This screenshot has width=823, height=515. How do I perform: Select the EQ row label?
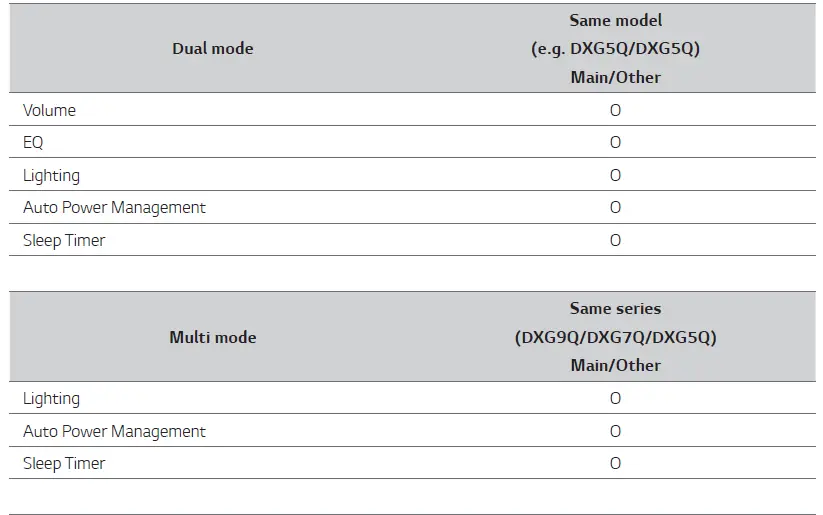coord(33,142)
